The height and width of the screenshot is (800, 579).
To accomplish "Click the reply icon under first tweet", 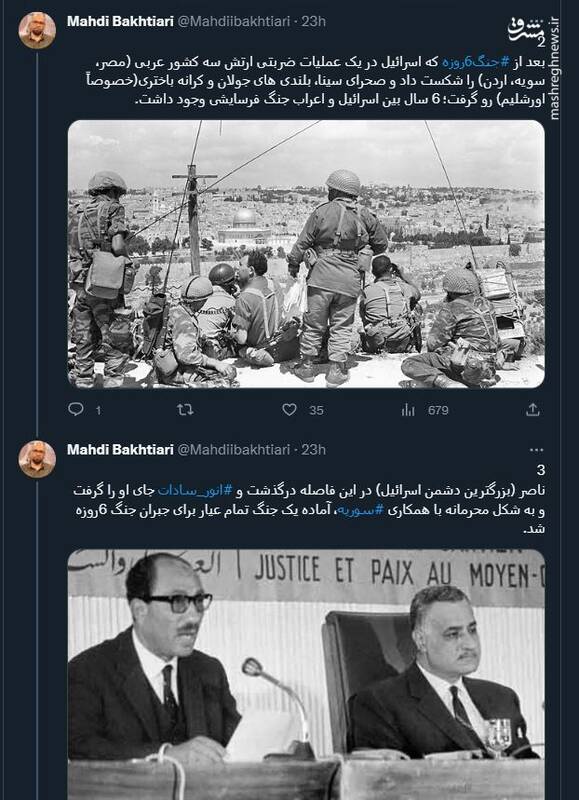I will (75, 409).
